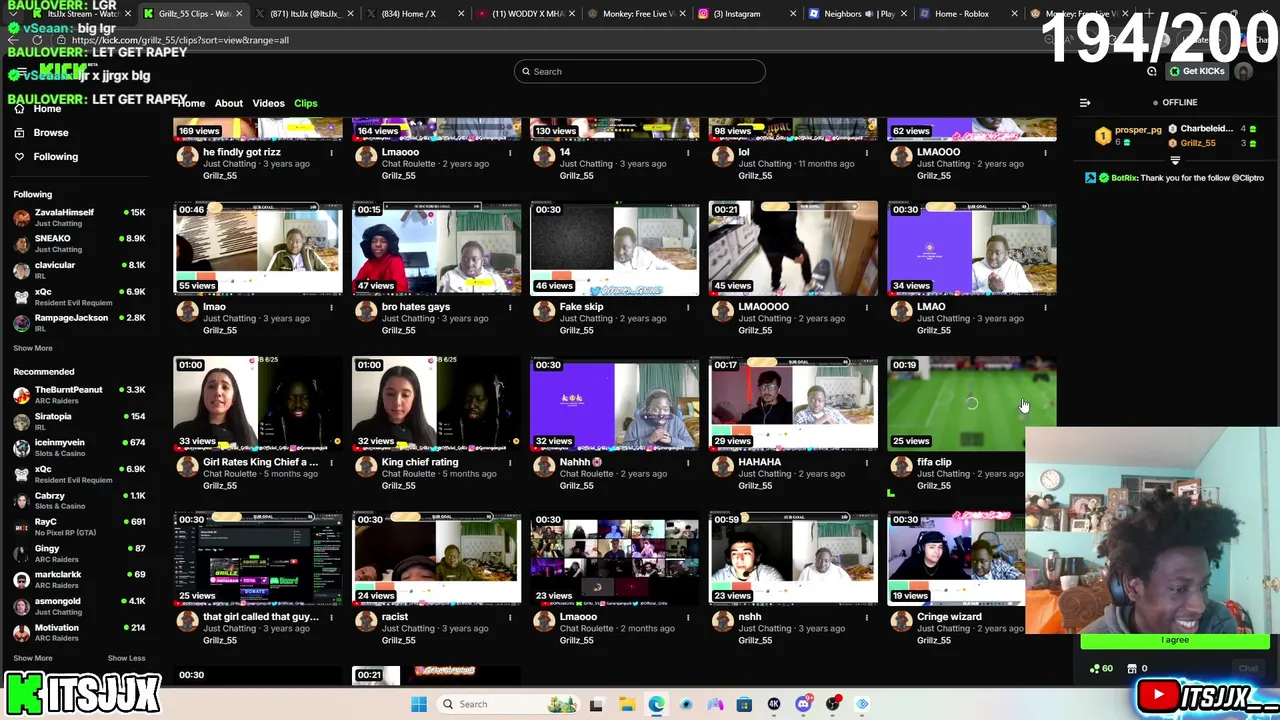Click the browser back arrow
The height and width of the screenshot is (720, 1280).
pos(13,40)
